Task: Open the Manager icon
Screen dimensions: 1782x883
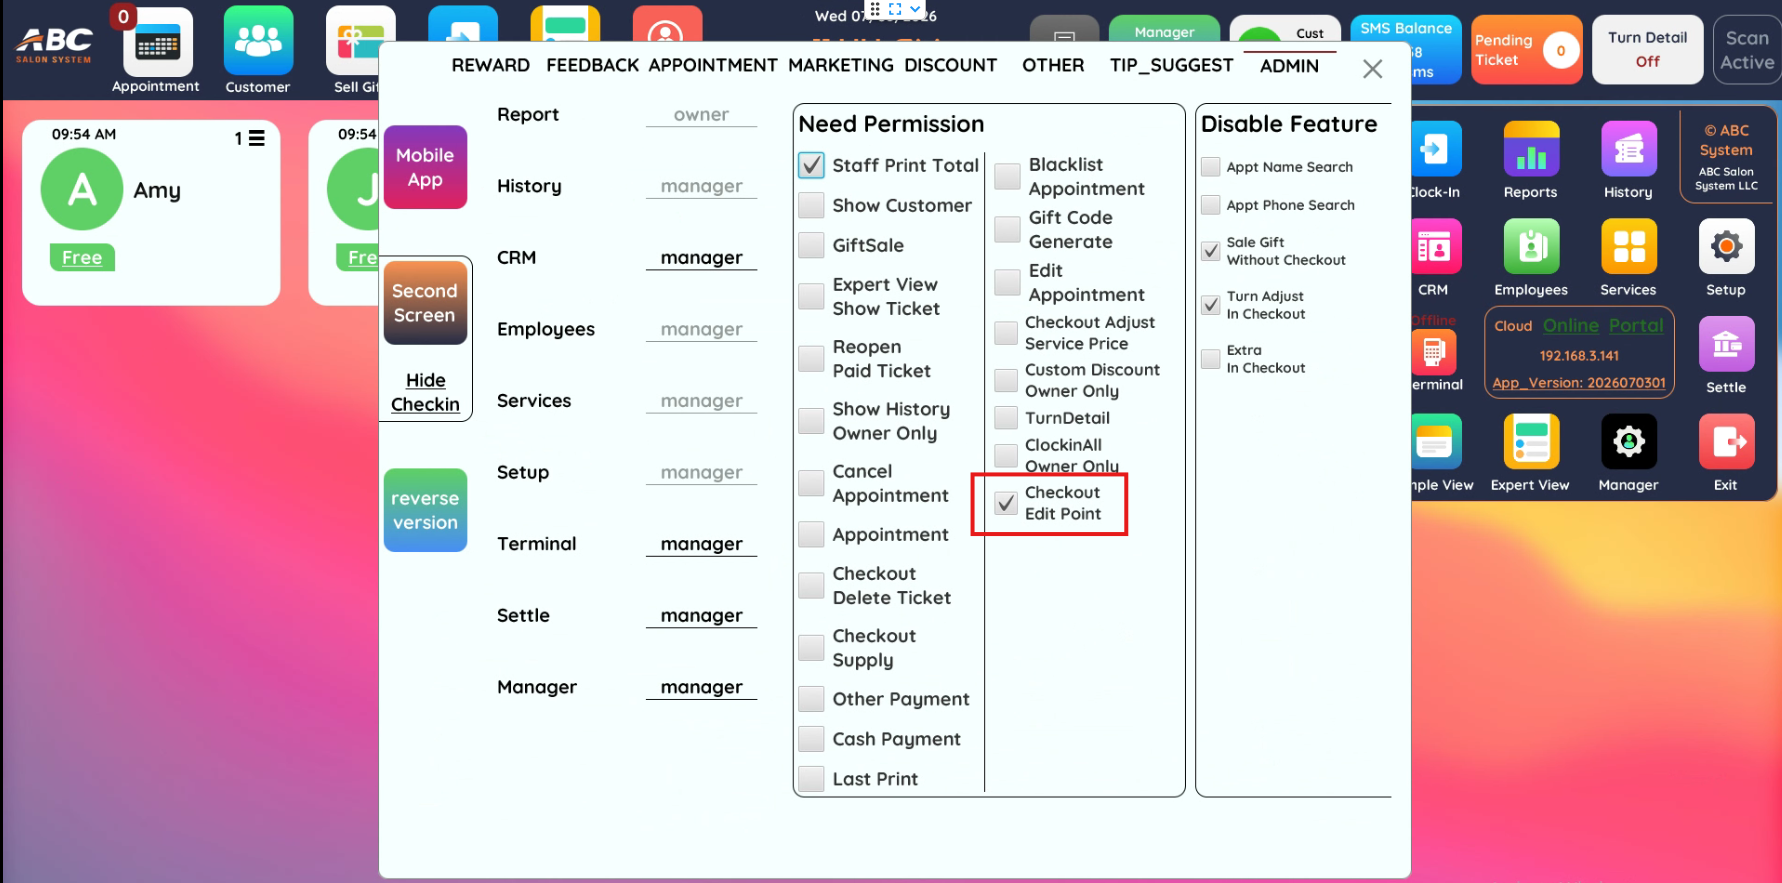Action: click(1629, 441)
